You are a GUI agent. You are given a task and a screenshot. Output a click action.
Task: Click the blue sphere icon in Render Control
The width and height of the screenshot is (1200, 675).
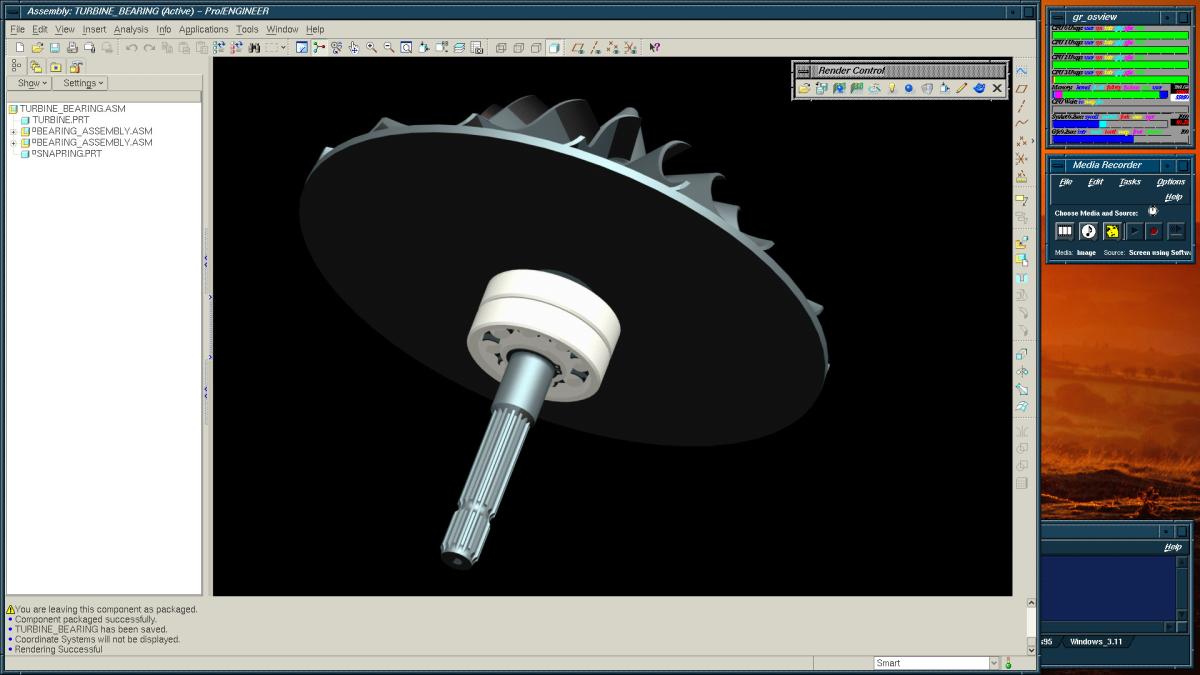[x=909, y=88]
